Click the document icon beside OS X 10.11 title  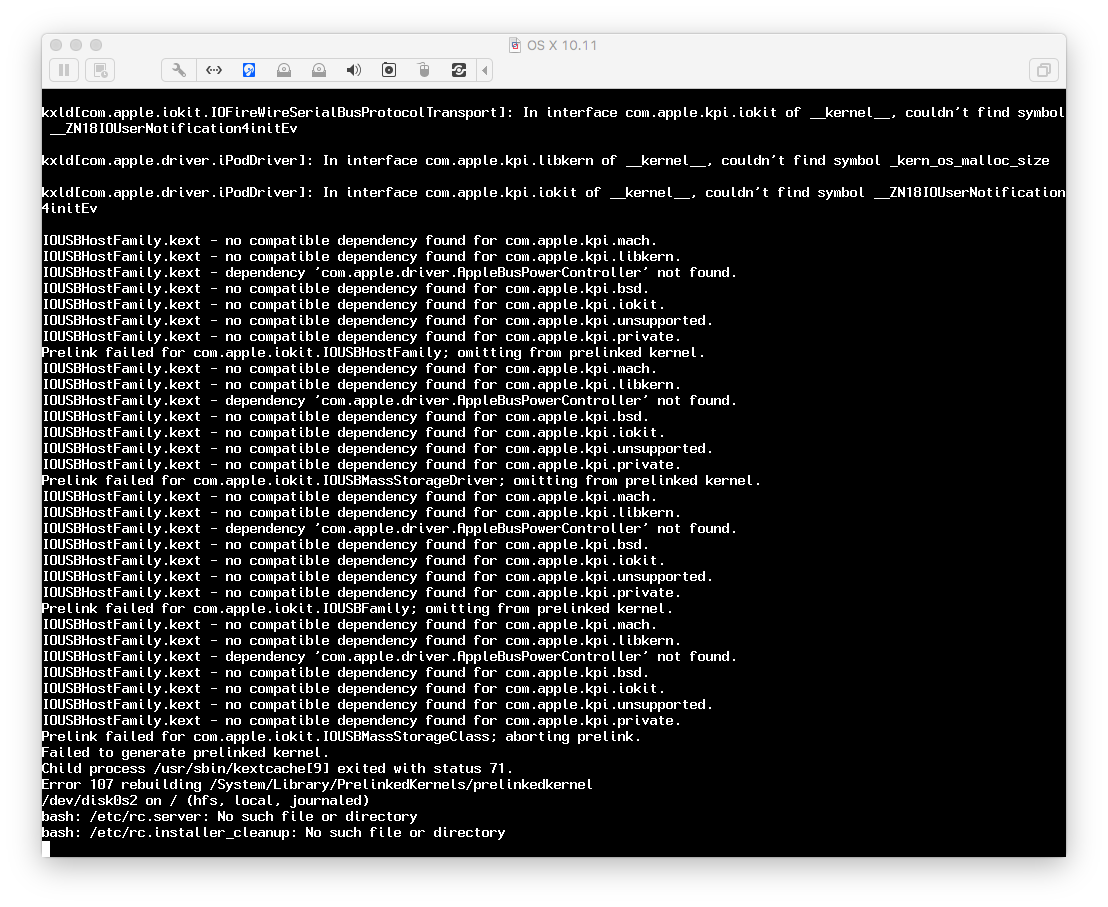tap(515, 45)
